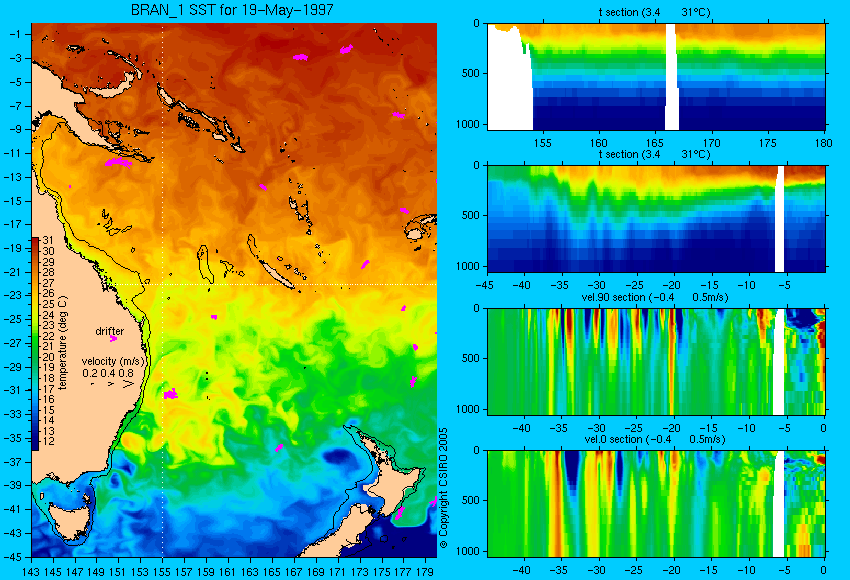Select the main sea surface temperature map
The height and width of the screenshot is (580, 850).
pos(234,290)
